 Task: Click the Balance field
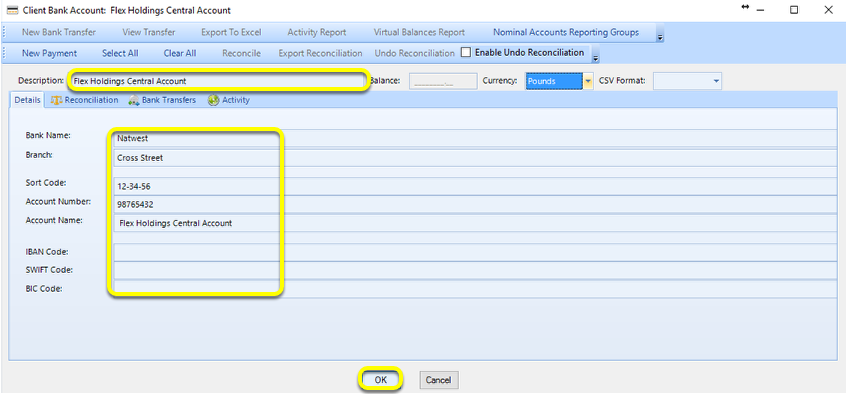[443, 81]
